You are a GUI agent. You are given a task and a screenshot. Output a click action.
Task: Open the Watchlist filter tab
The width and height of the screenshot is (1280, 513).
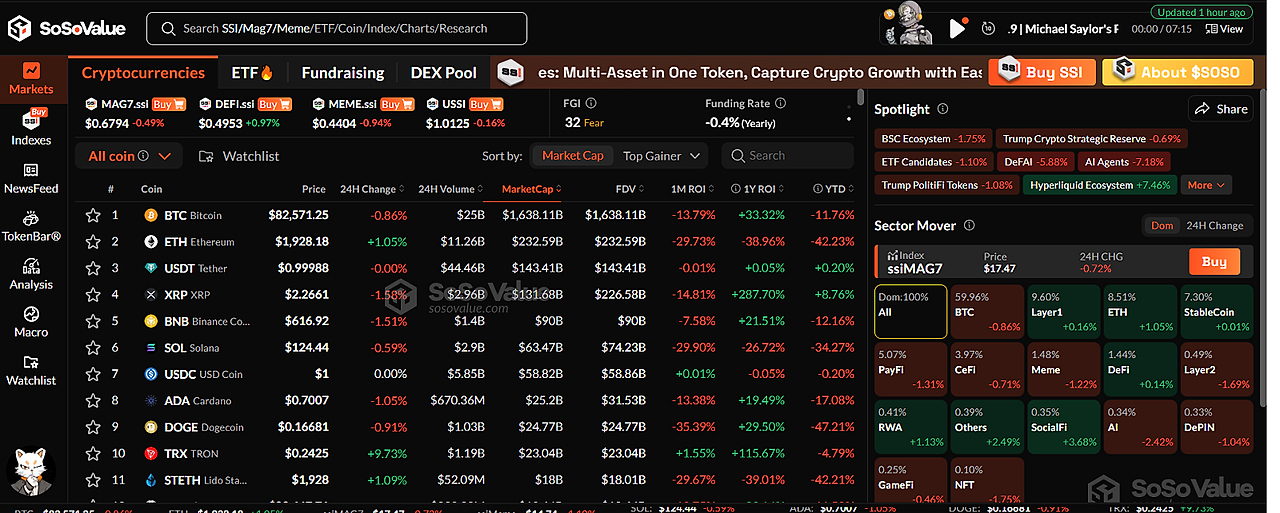[239, 156]
